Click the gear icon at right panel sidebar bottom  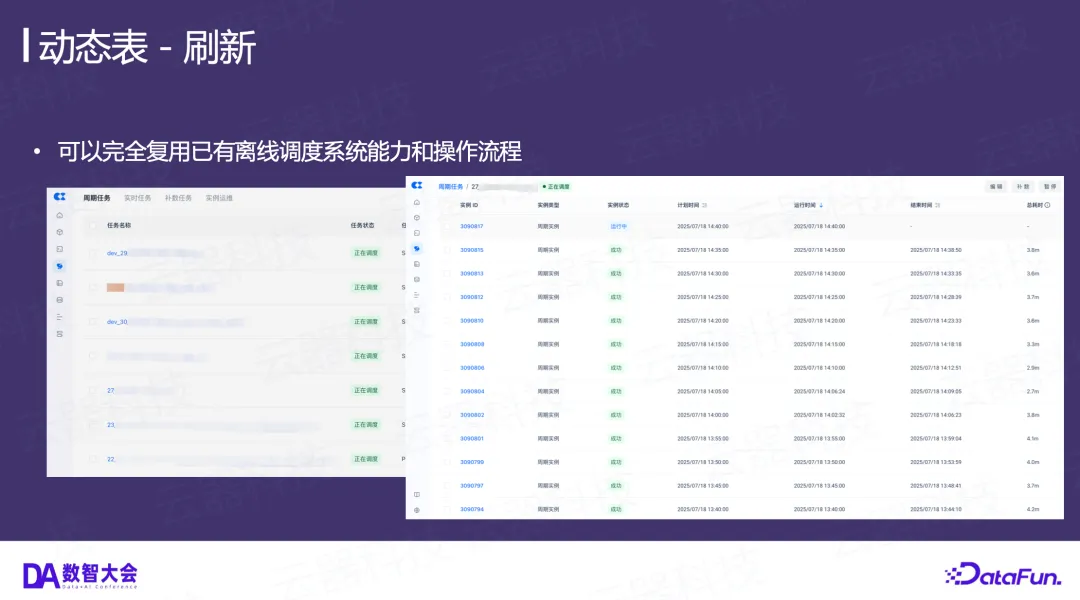coord(417,510)
